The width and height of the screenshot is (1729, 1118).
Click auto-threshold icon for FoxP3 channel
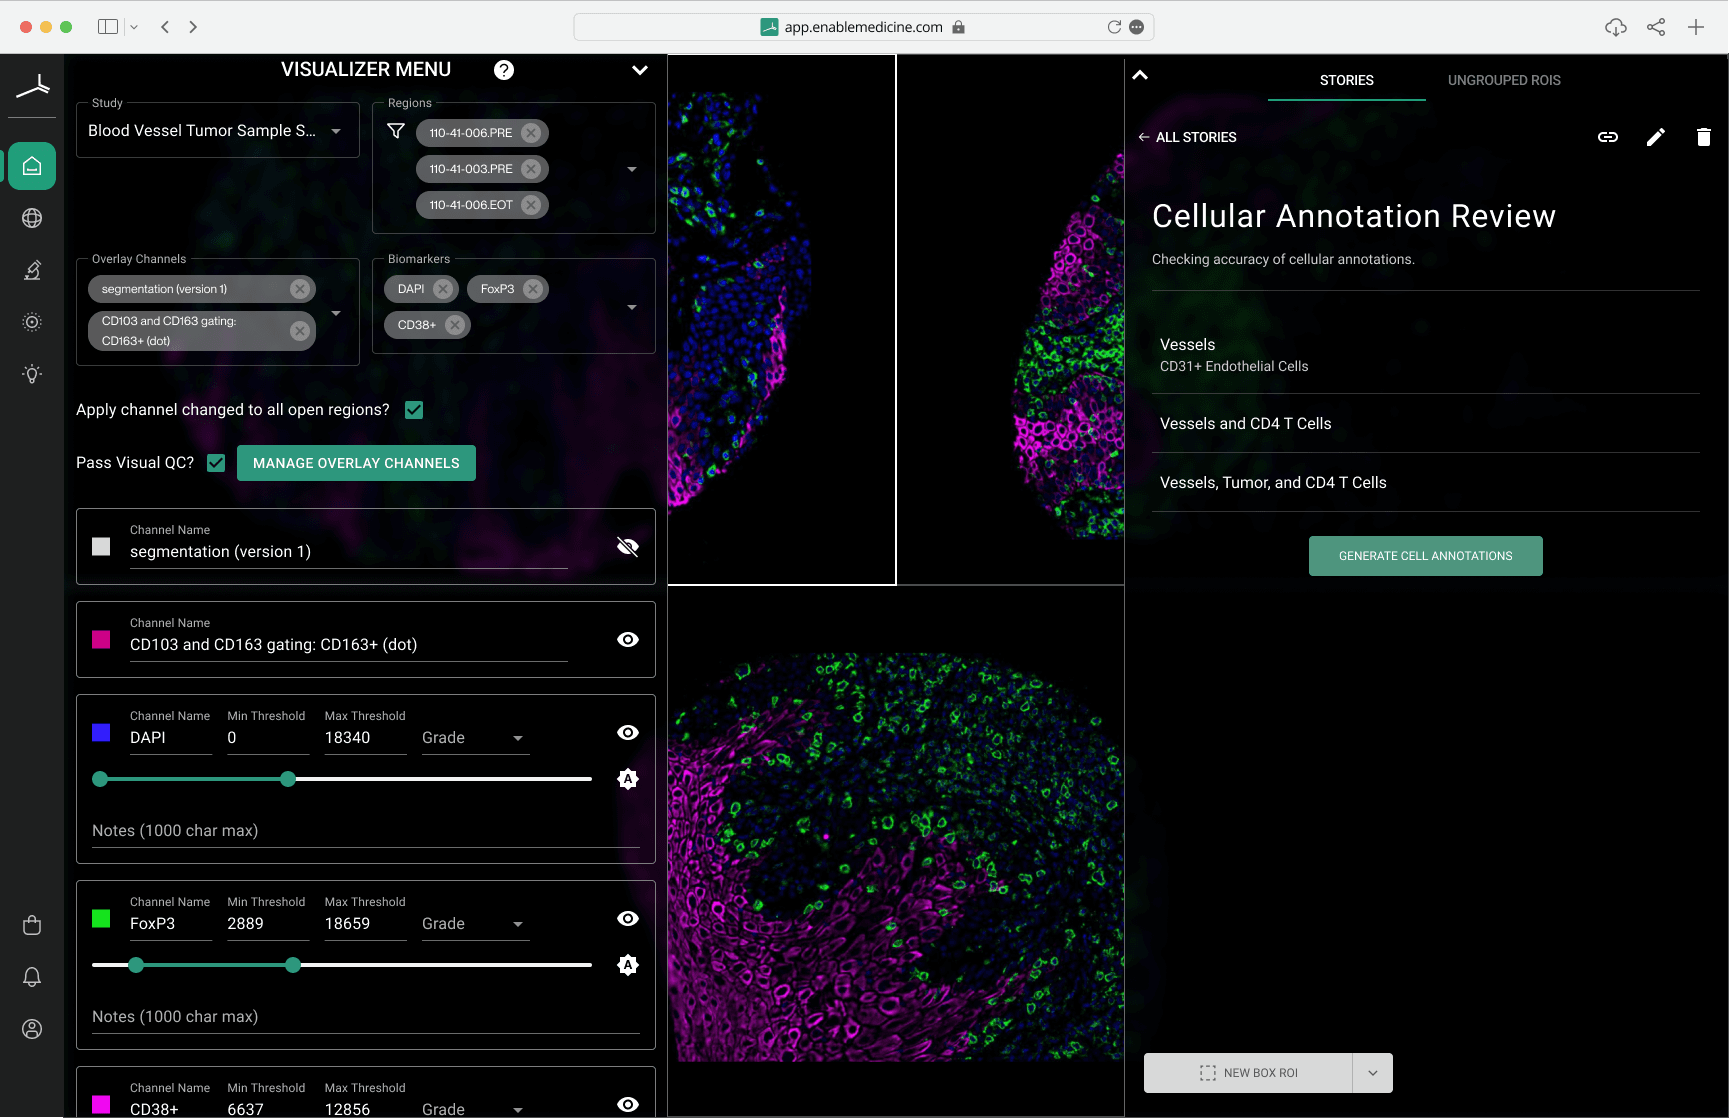[628, 965]
